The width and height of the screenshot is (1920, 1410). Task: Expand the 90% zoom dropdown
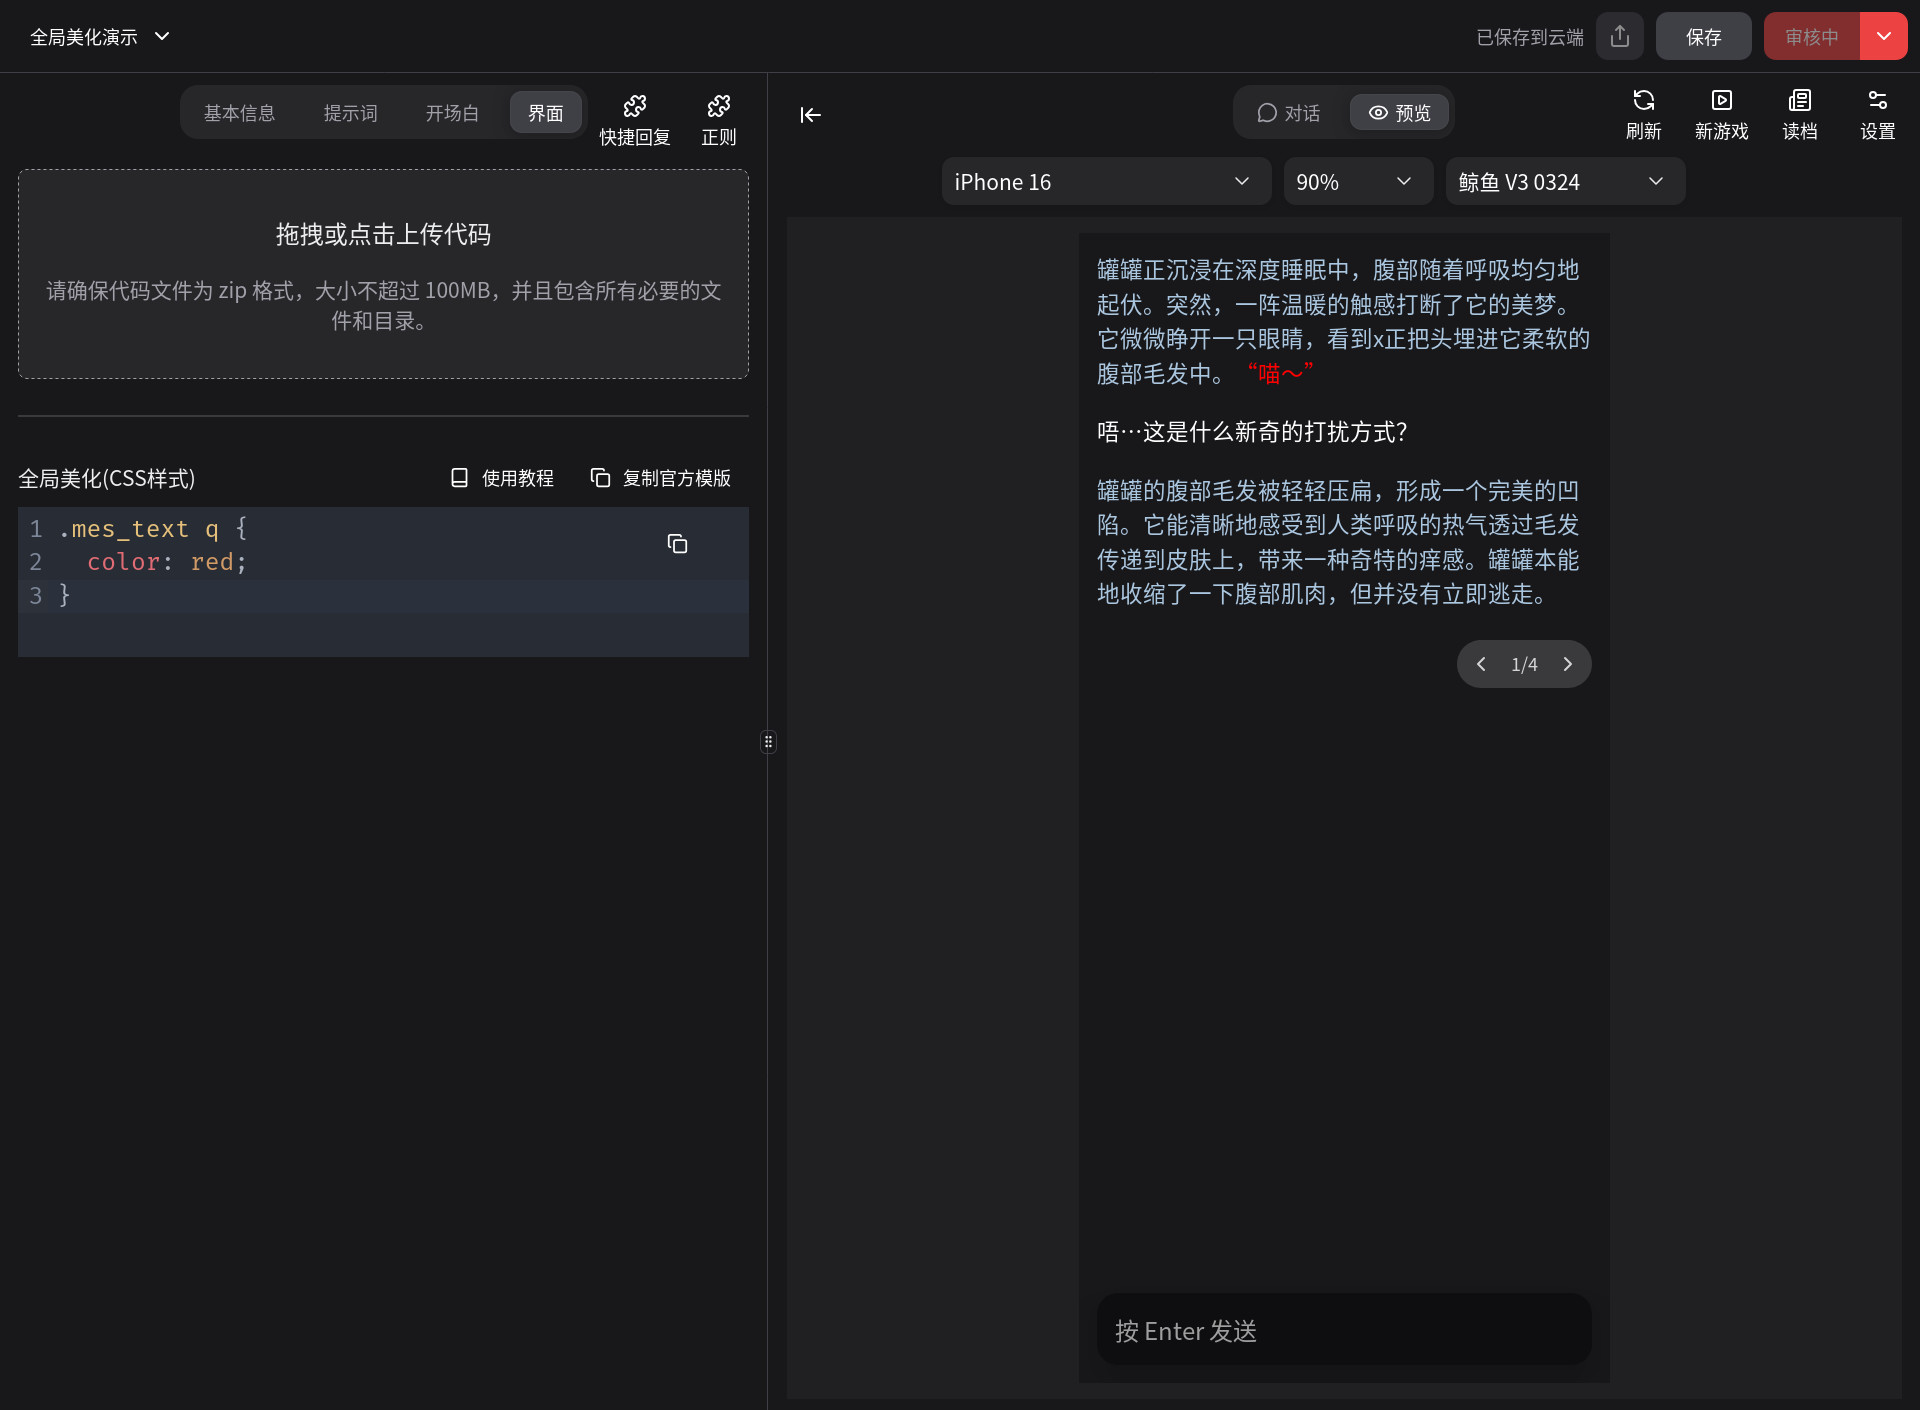1356,182
